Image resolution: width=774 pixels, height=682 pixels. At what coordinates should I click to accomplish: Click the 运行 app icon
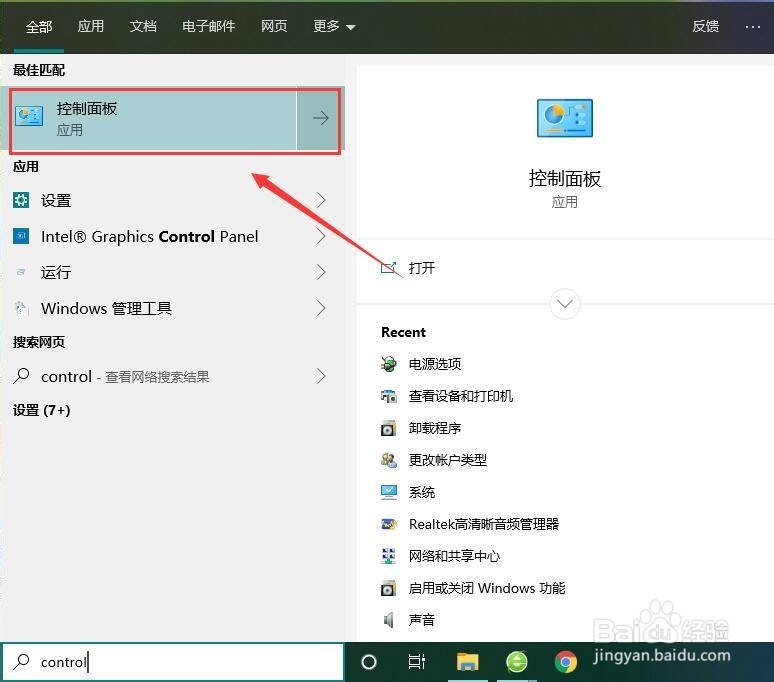(21, 272)
